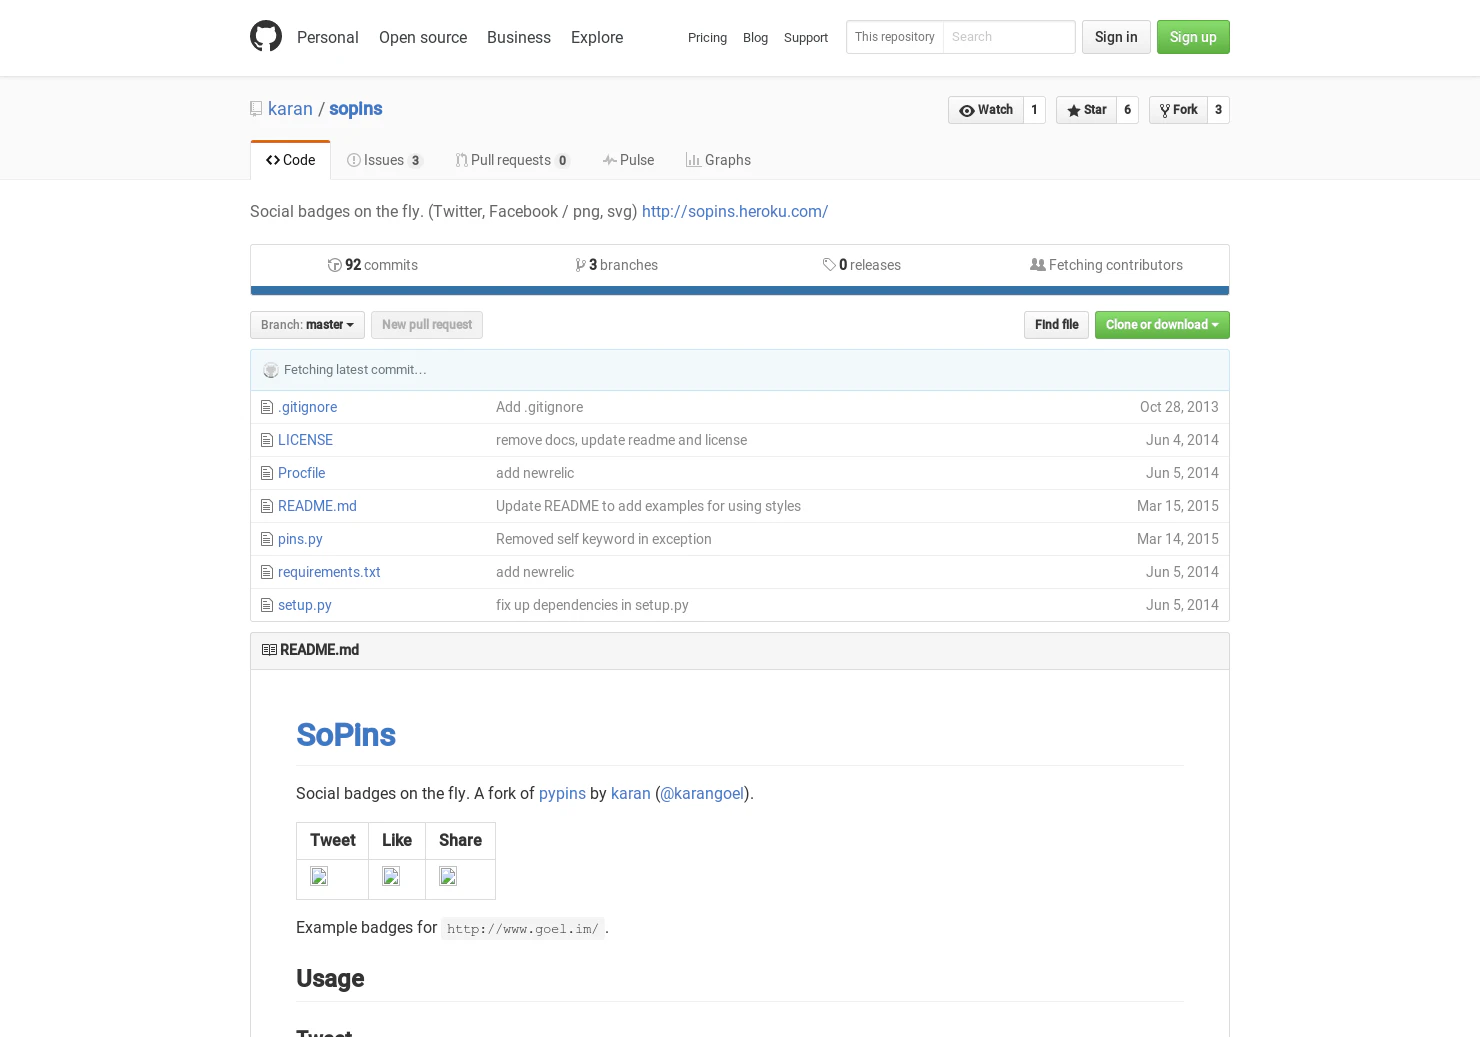Open the stargazers count 6
Viewport: 1480px width, 1037px height.
point(1127,110)
